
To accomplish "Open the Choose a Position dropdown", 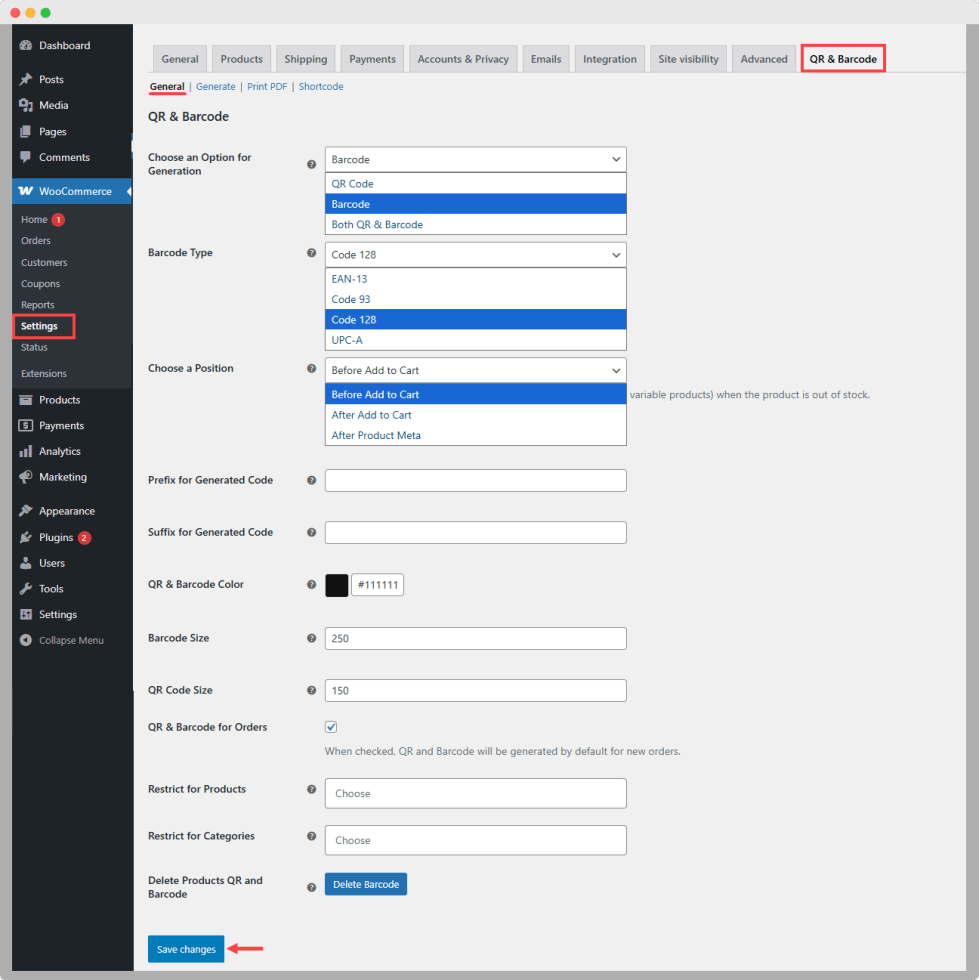I will tap(476, 370).
